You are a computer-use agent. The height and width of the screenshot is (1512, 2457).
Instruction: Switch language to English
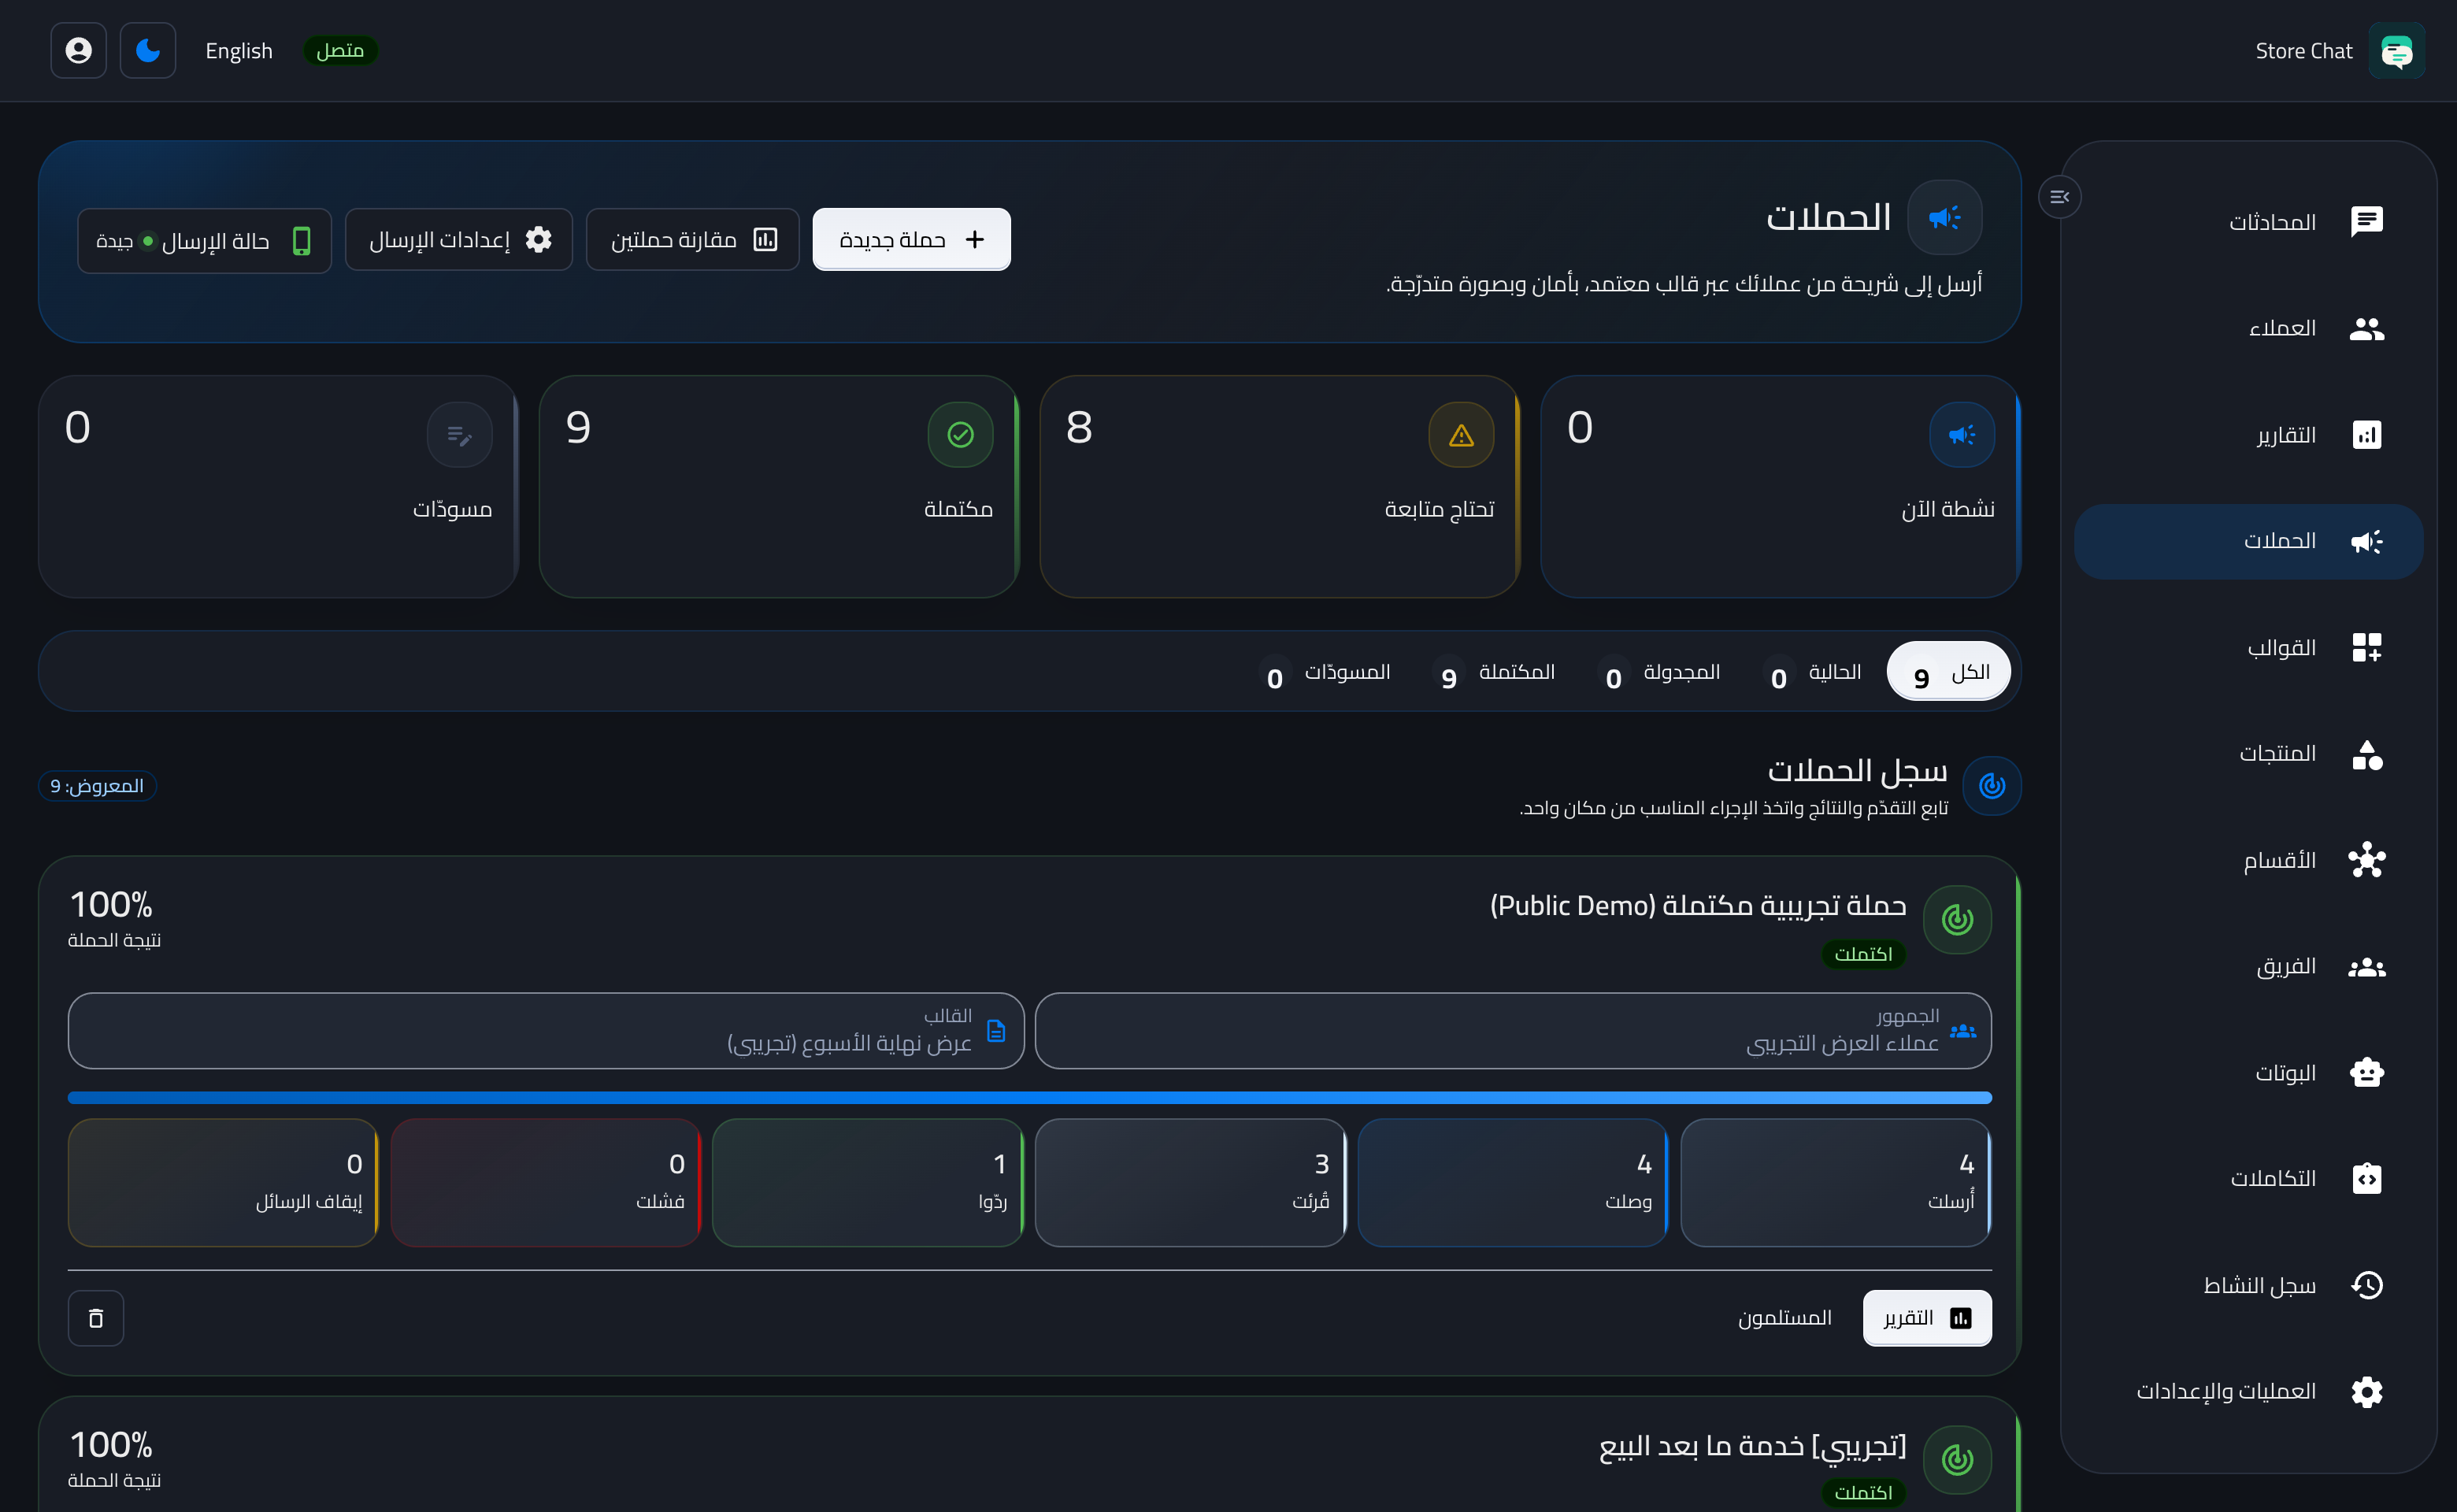239,51
